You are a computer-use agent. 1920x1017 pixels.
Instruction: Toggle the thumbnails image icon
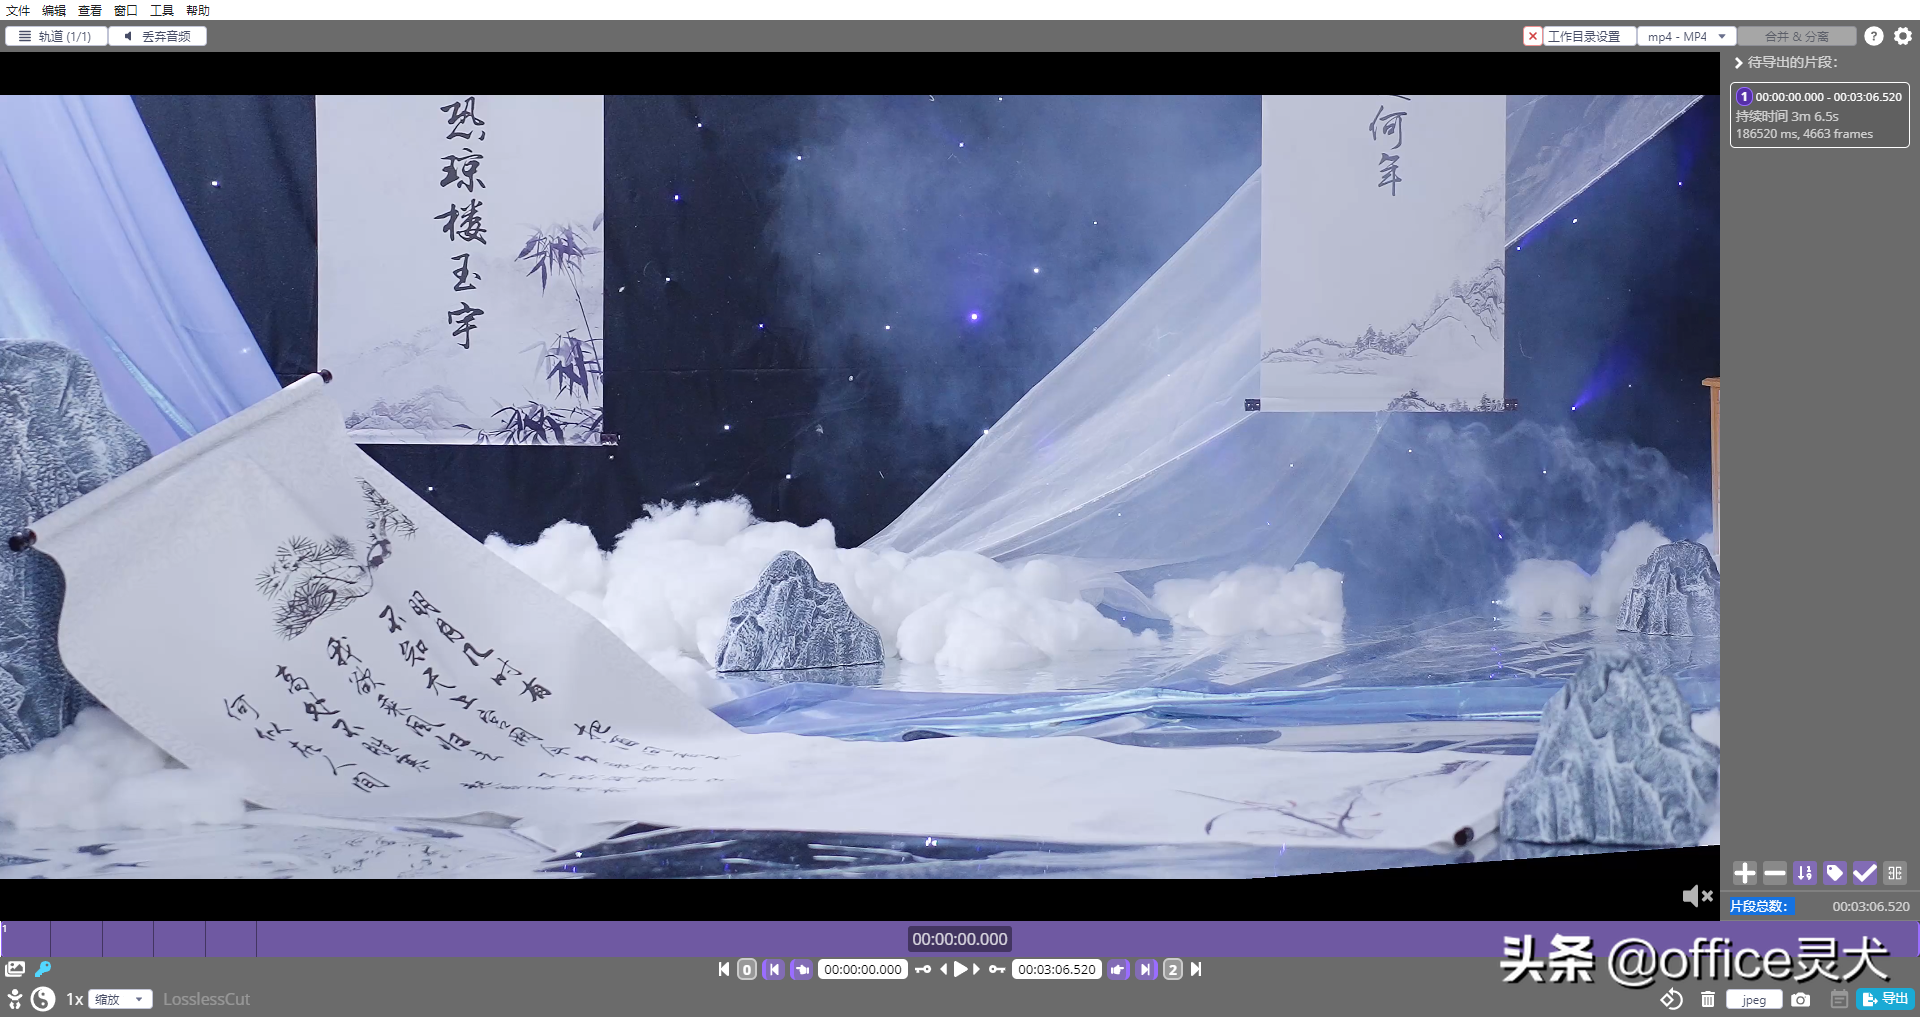15,969
